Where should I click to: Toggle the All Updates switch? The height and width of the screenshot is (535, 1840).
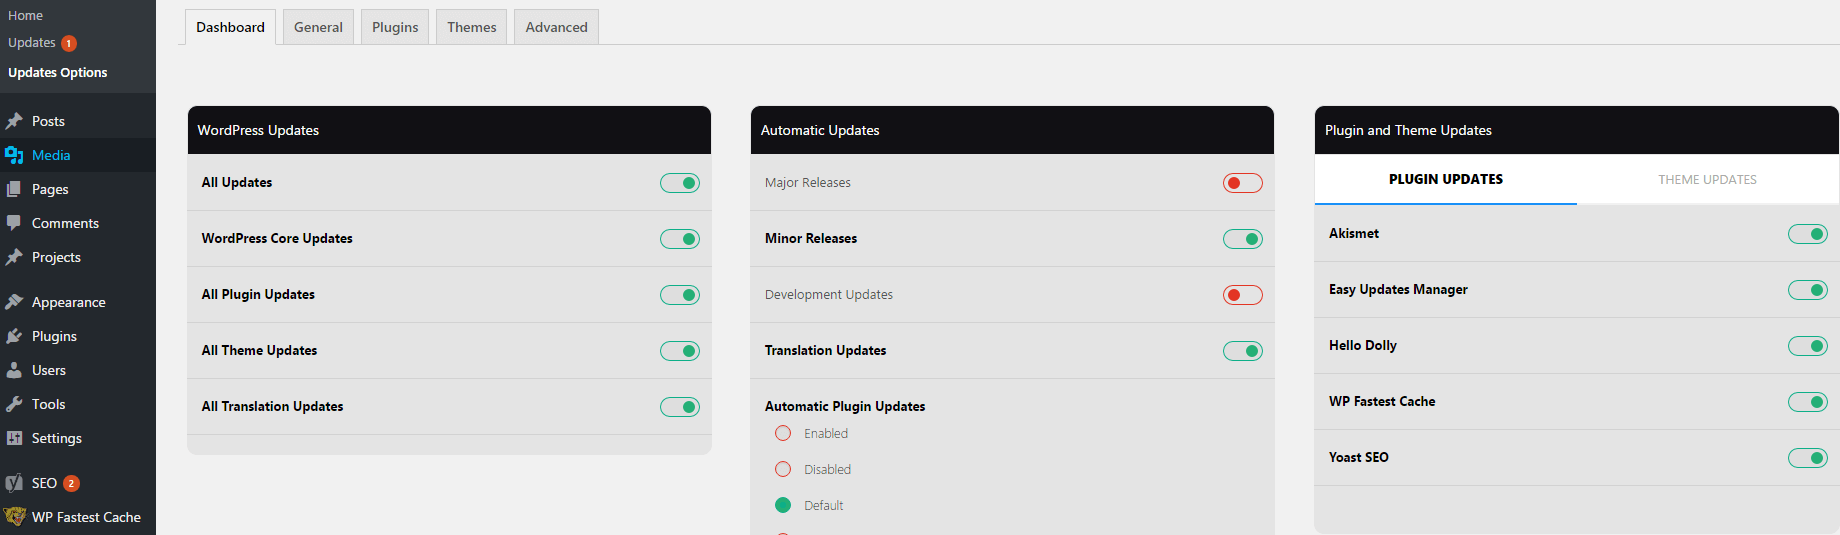coord(680,183)
